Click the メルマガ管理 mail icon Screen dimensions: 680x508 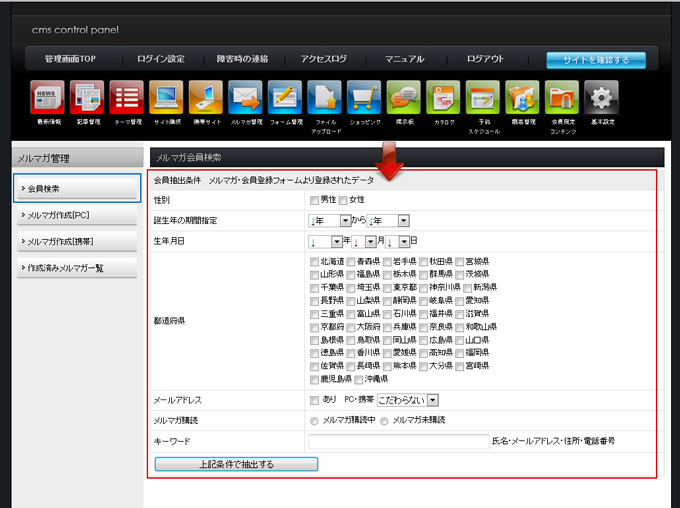coord(245,97)
